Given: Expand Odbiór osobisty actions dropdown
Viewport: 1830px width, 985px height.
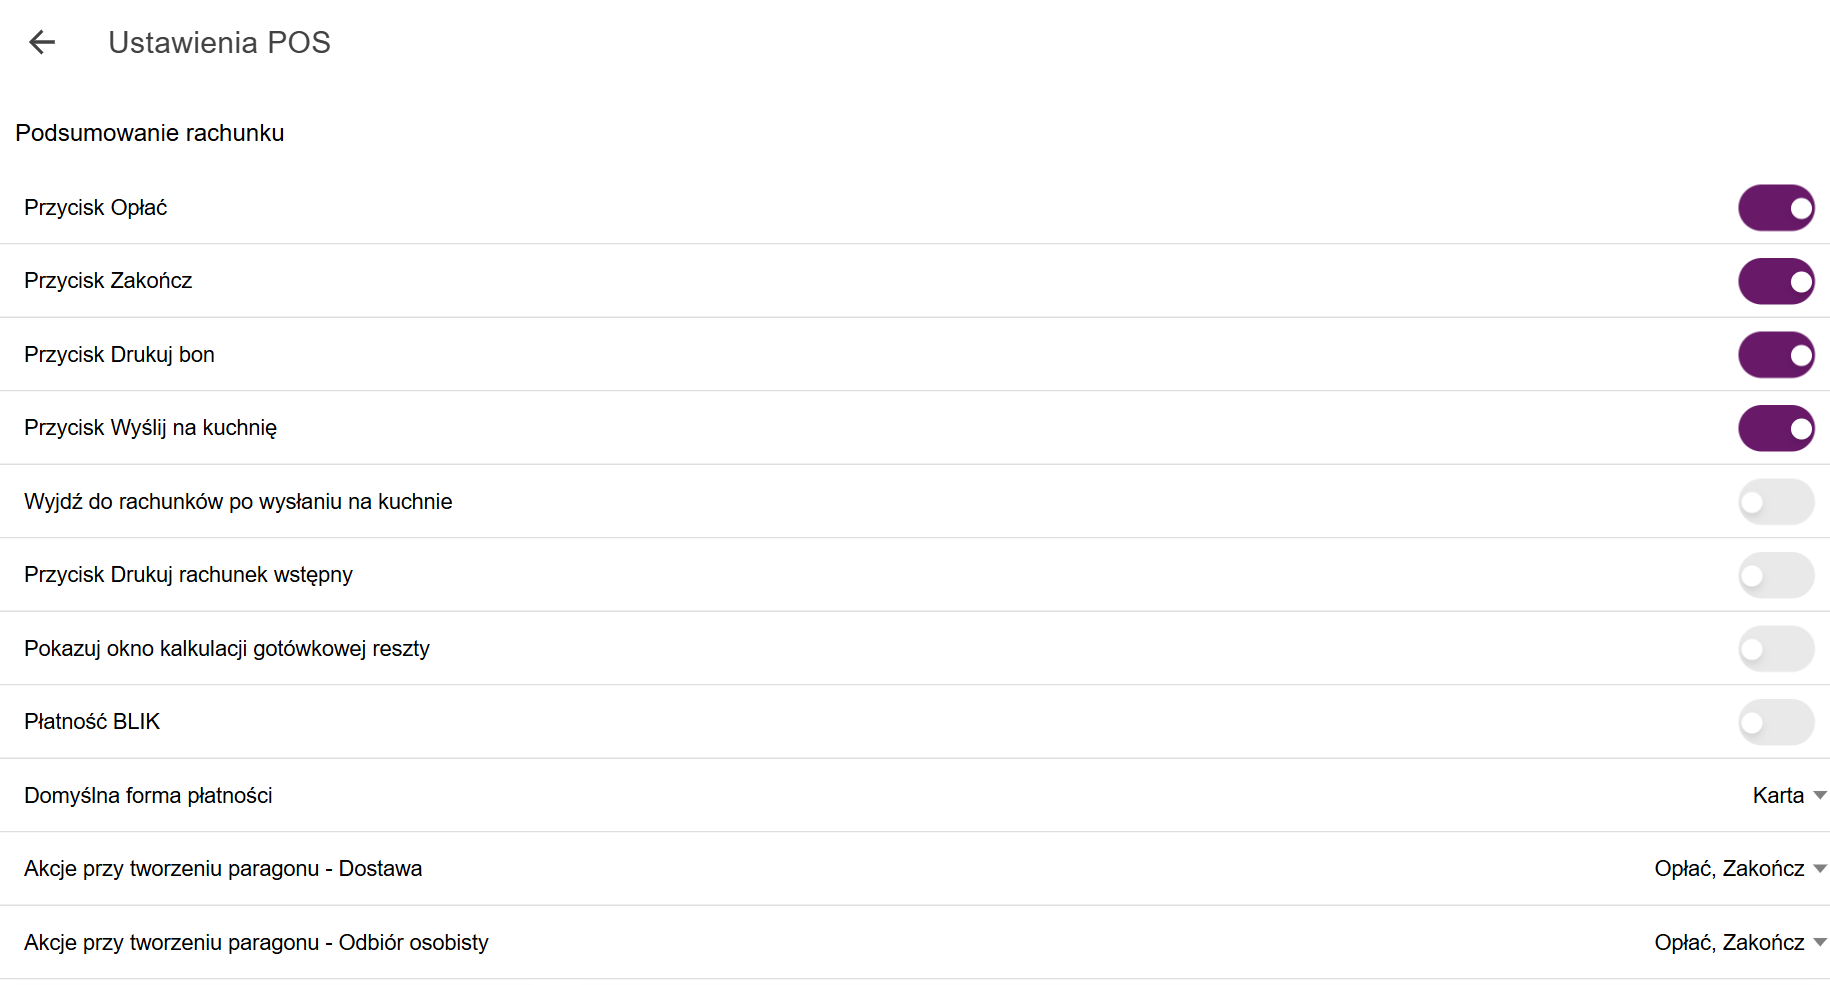Looking at the screenshot, I should (1740, 942).
